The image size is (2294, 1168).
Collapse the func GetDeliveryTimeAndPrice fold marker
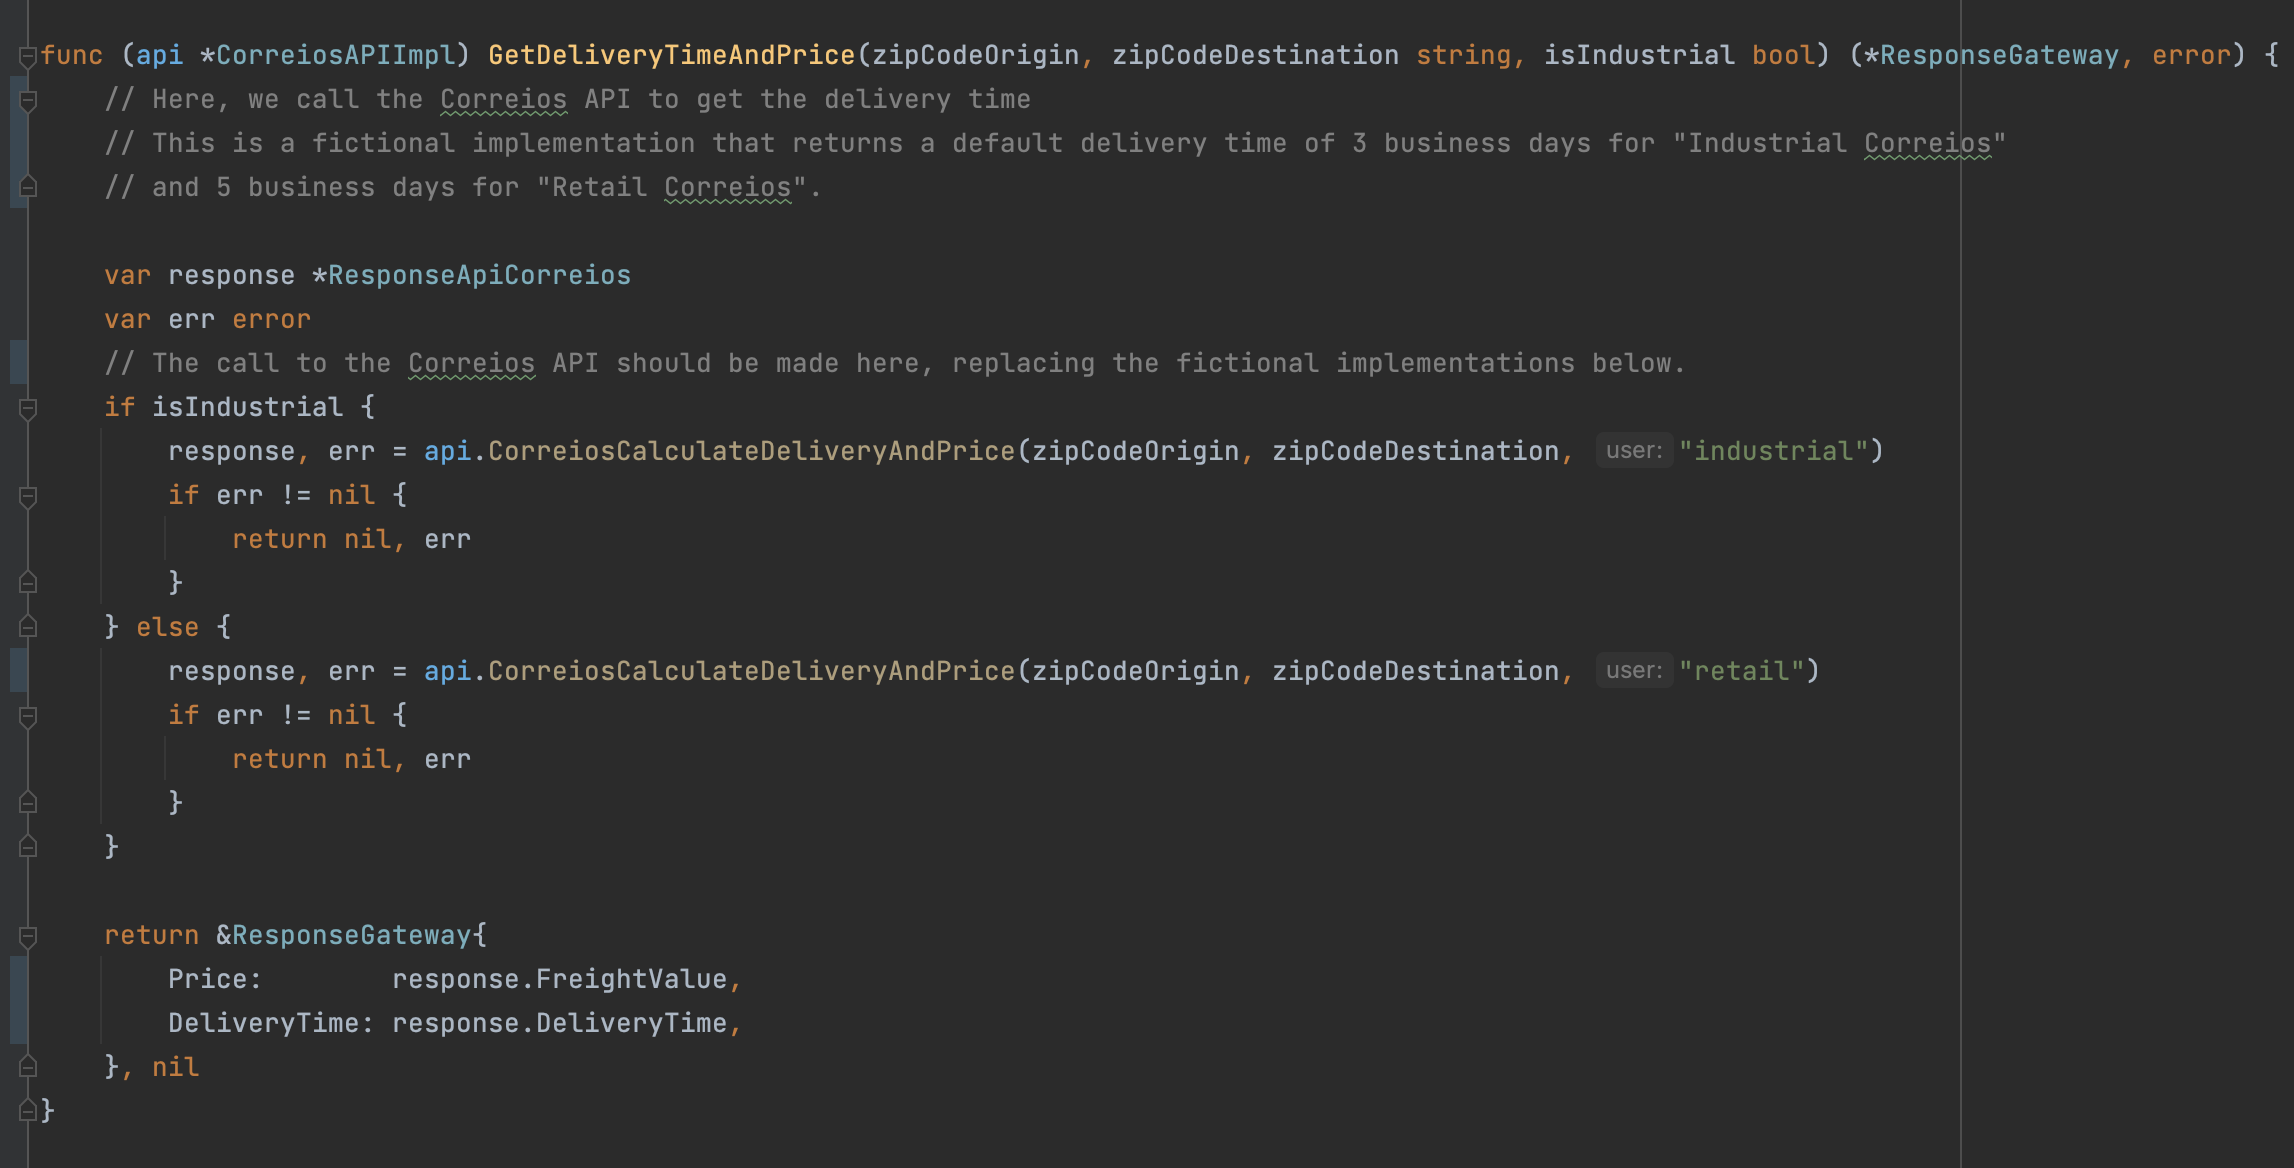pos(28,56)
